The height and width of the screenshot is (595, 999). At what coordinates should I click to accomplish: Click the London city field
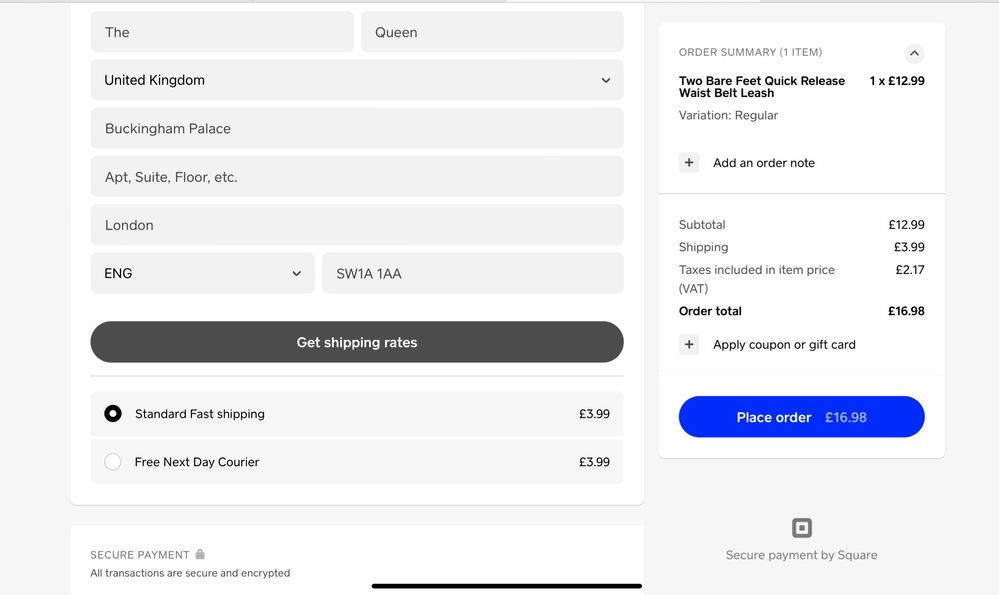coord(357,225)
